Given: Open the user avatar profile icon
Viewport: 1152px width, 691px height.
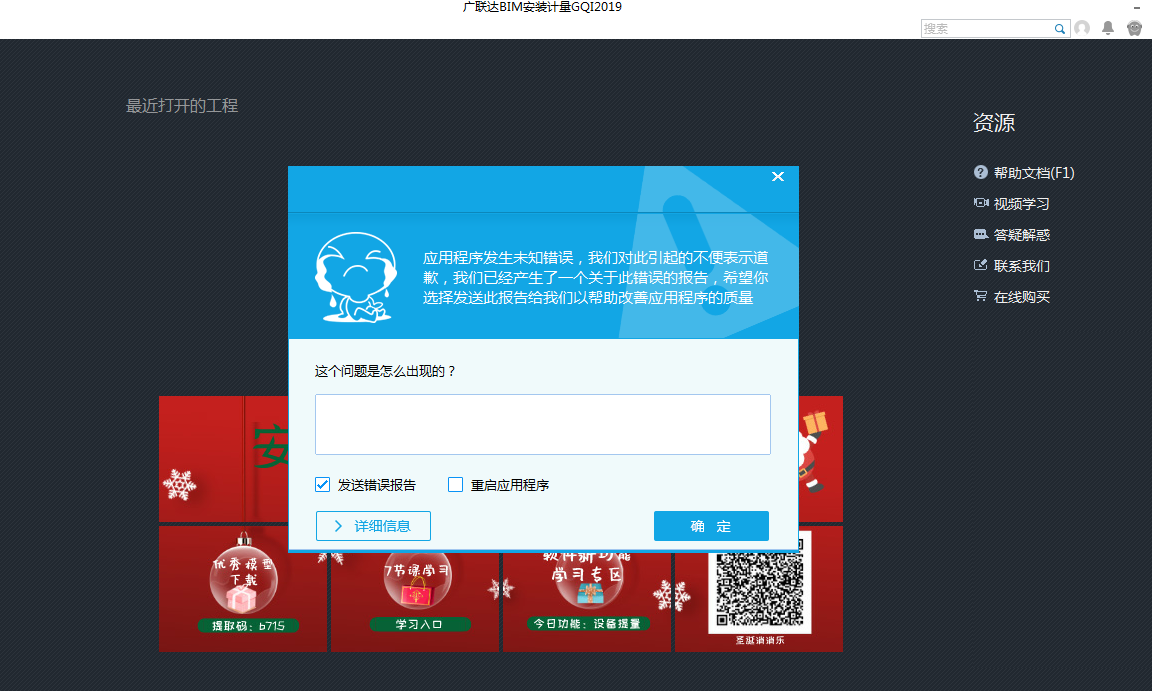Looking at the screenshot, I should point(1082,28).
